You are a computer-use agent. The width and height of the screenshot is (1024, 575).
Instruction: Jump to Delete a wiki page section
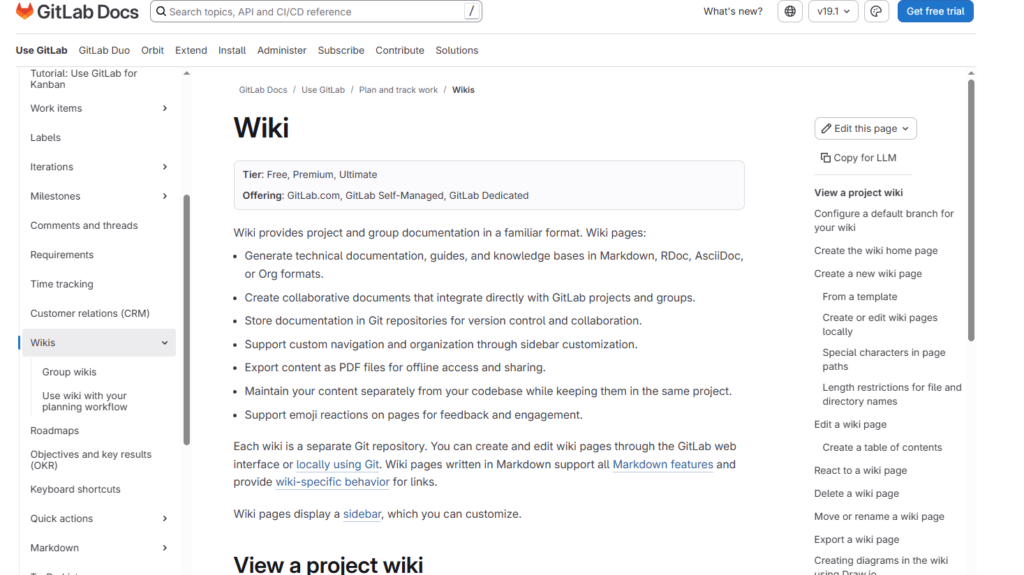point(856,493)
